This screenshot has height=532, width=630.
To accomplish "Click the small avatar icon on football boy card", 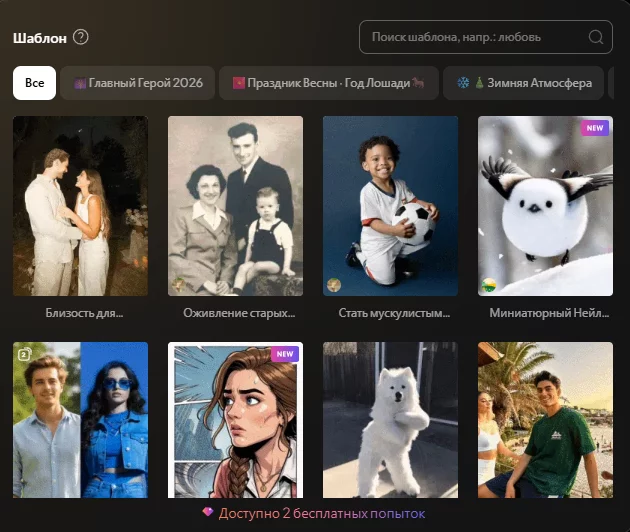I will click(335, 284).
